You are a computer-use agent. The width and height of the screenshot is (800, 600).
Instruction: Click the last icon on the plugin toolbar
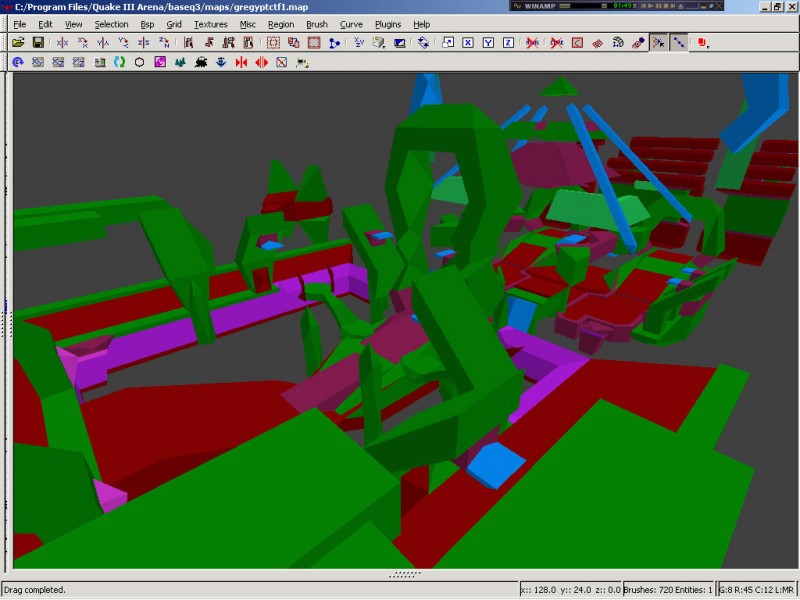302,62
